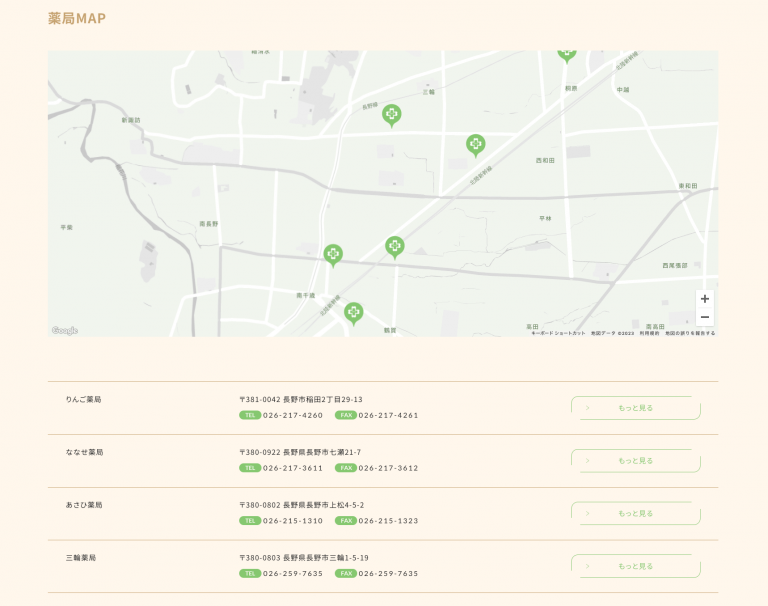Zoom out the map with minus button
Image resolution: width=768 pixels, height=606 pixels.
[705, 317]
